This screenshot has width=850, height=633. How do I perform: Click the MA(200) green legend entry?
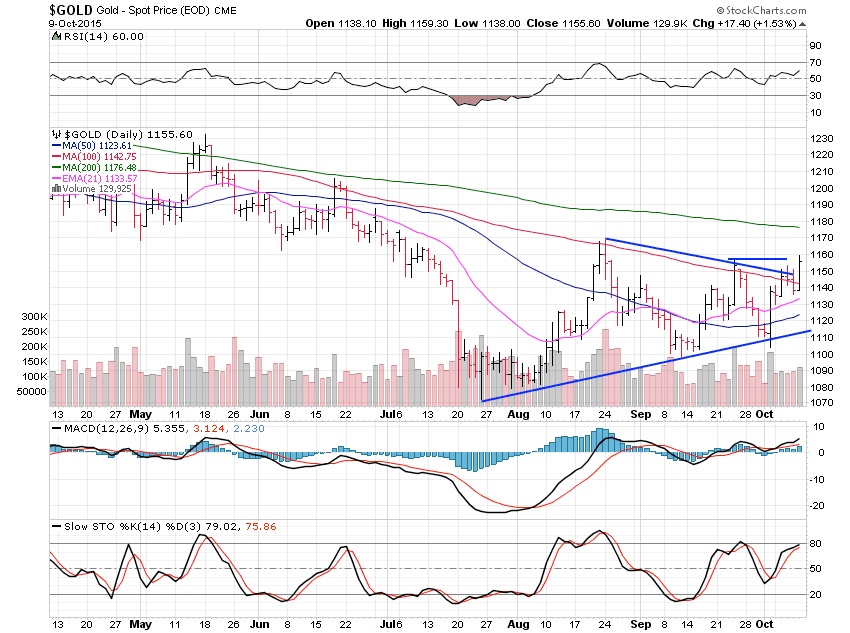94,167
